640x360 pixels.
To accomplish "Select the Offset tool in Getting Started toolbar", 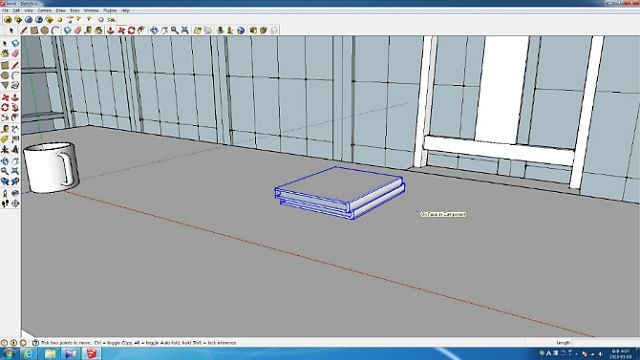I will coord(142,30).
